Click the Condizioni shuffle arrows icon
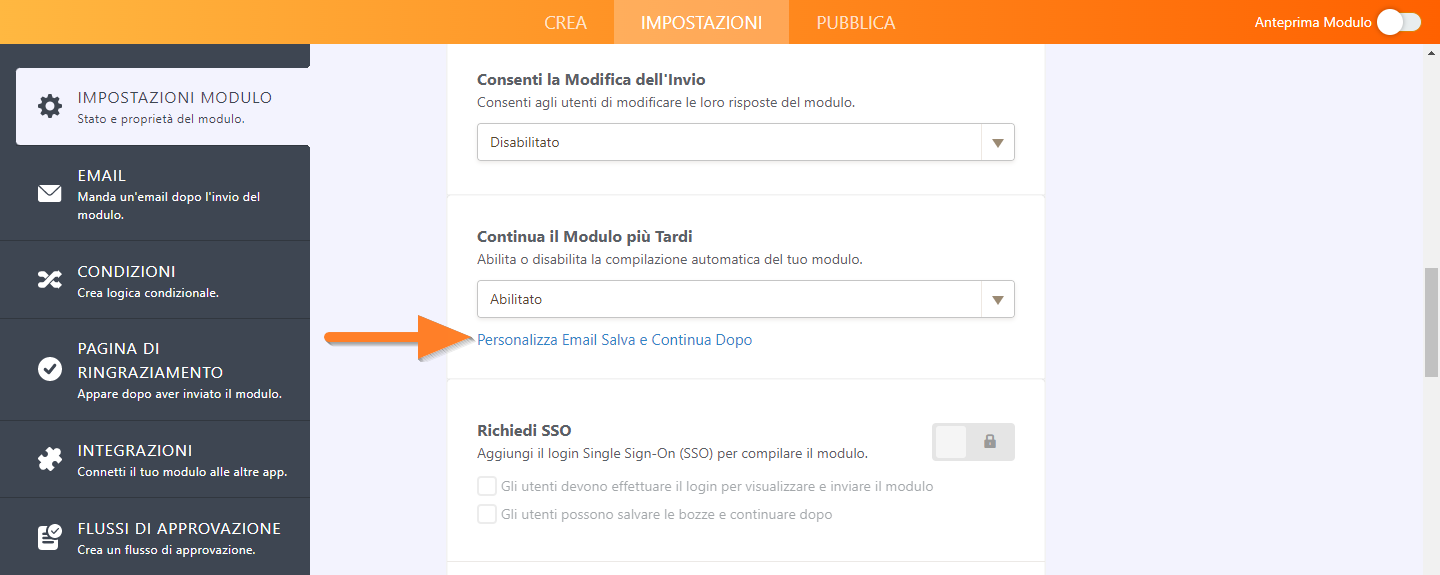Viewport: 1440px width, 575px height. point(49,280)
